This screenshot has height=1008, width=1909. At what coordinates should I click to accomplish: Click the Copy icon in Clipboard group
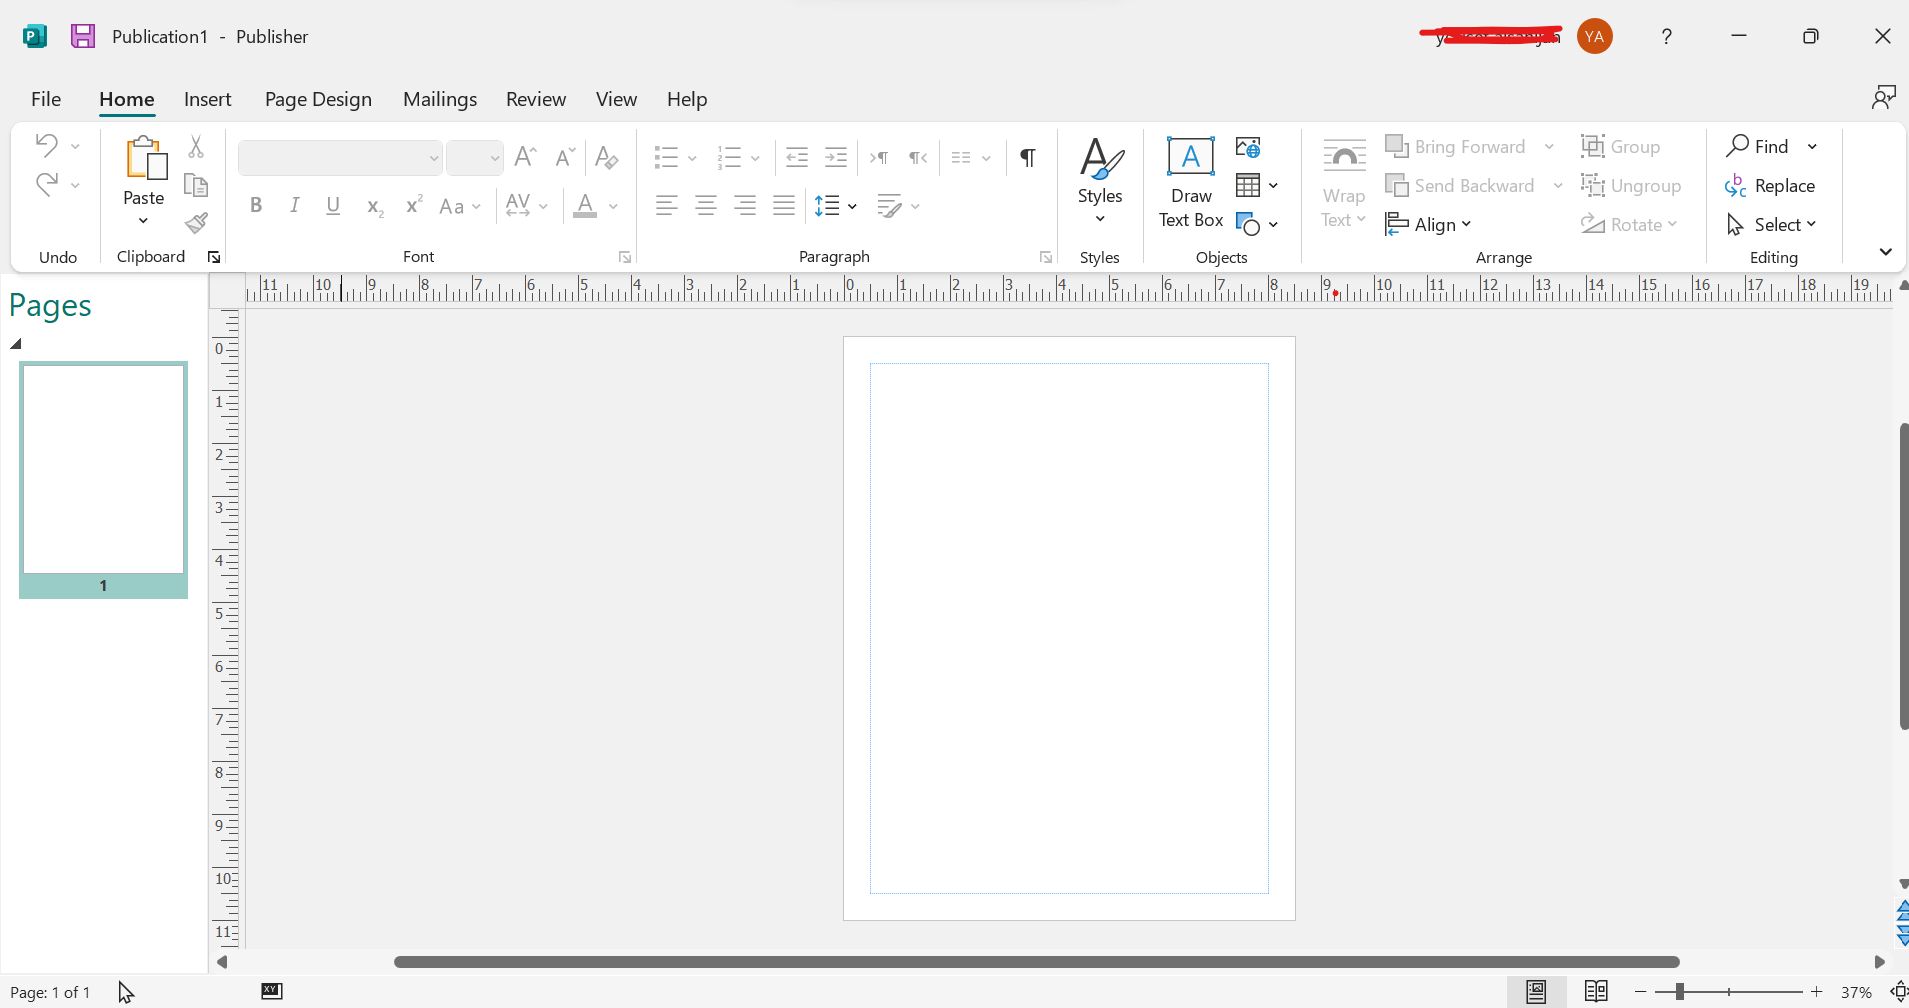(196, 185)
